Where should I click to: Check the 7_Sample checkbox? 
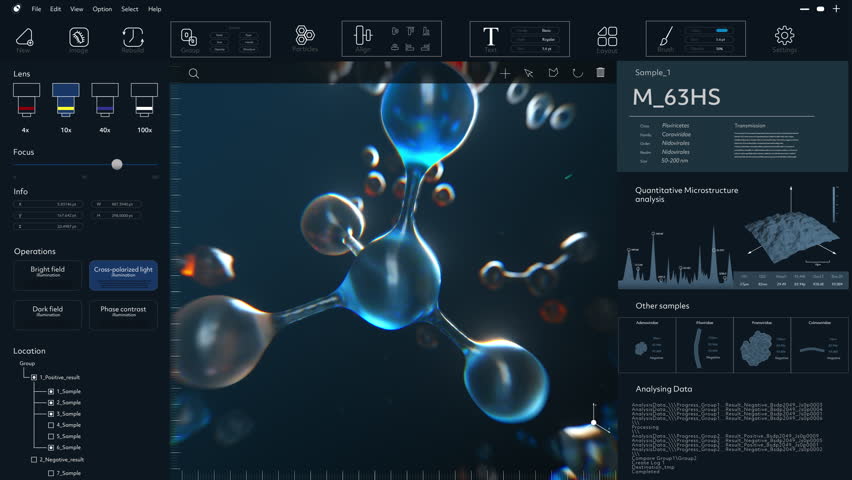tap(51, 473)
